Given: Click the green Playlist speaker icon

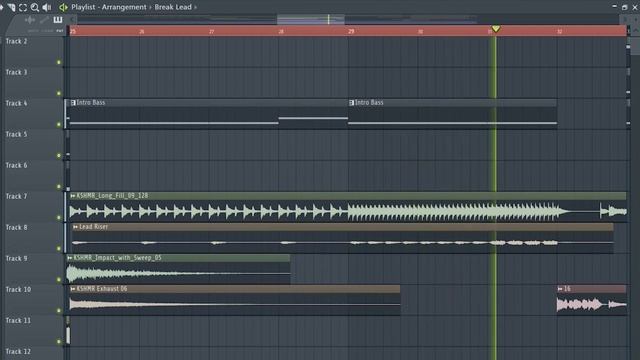Looking at the screenshot, I should click(x=63, y=7).
